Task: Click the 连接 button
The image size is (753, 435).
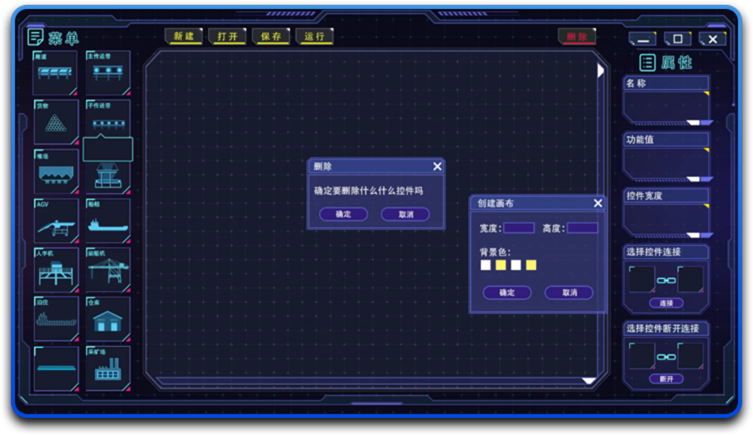Action: tap(666, 303)
